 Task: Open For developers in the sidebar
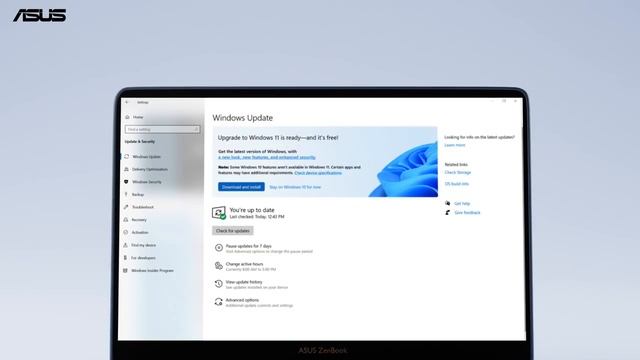(x=143, y=258)
